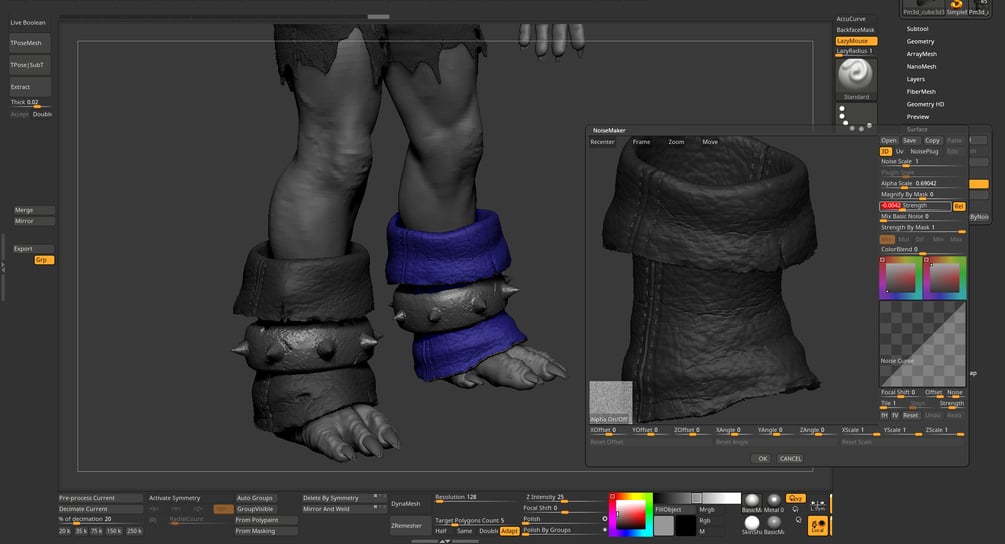Select the Metal 01 material sphere
The image size is (1005, 544).
774,503
